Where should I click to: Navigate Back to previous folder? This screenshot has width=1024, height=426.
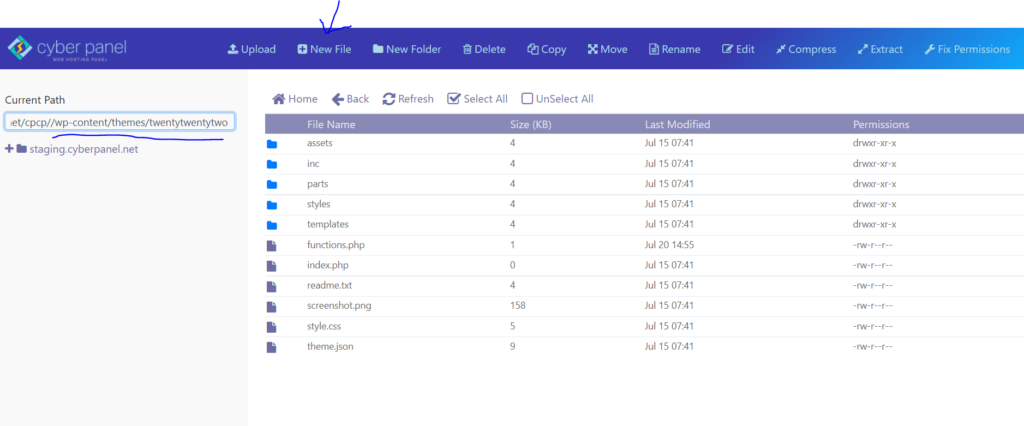pos(351,99)
